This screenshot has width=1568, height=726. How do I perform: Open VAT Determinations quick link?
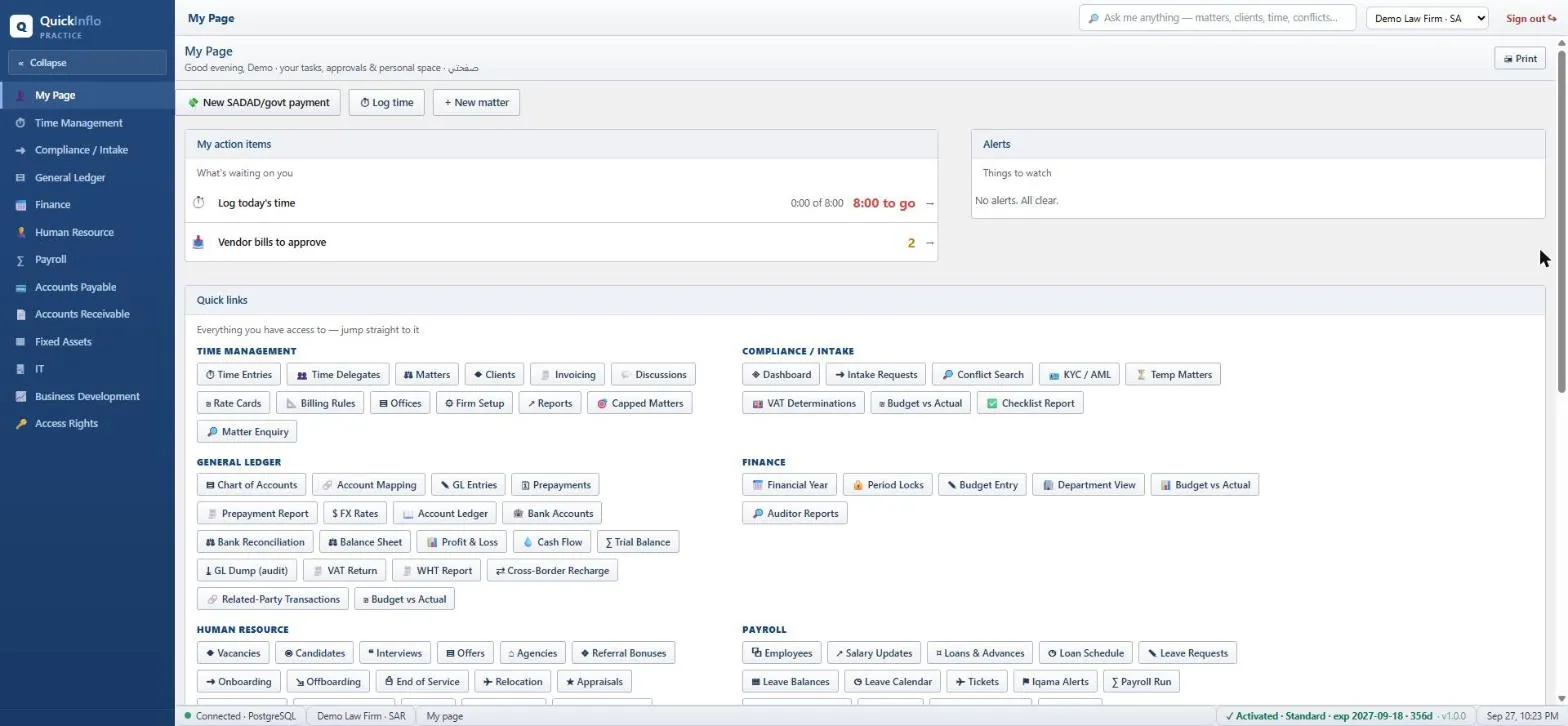803,404
